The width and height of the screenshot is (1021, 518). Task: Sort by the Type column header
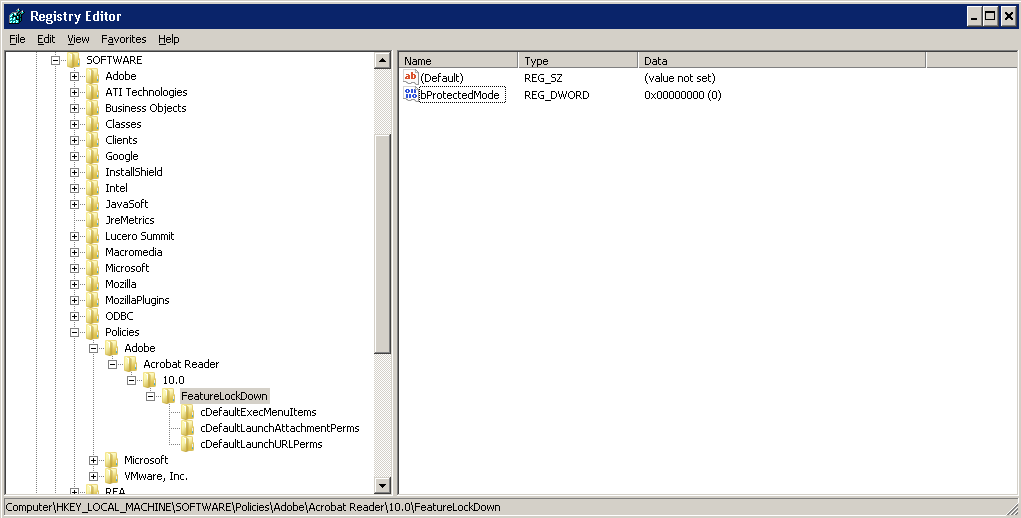pos(578,61)
